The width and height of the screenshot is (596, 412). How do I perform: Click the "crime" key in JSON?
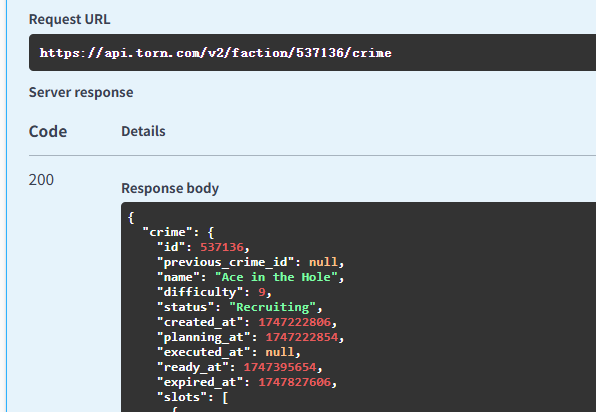point(168,232)
